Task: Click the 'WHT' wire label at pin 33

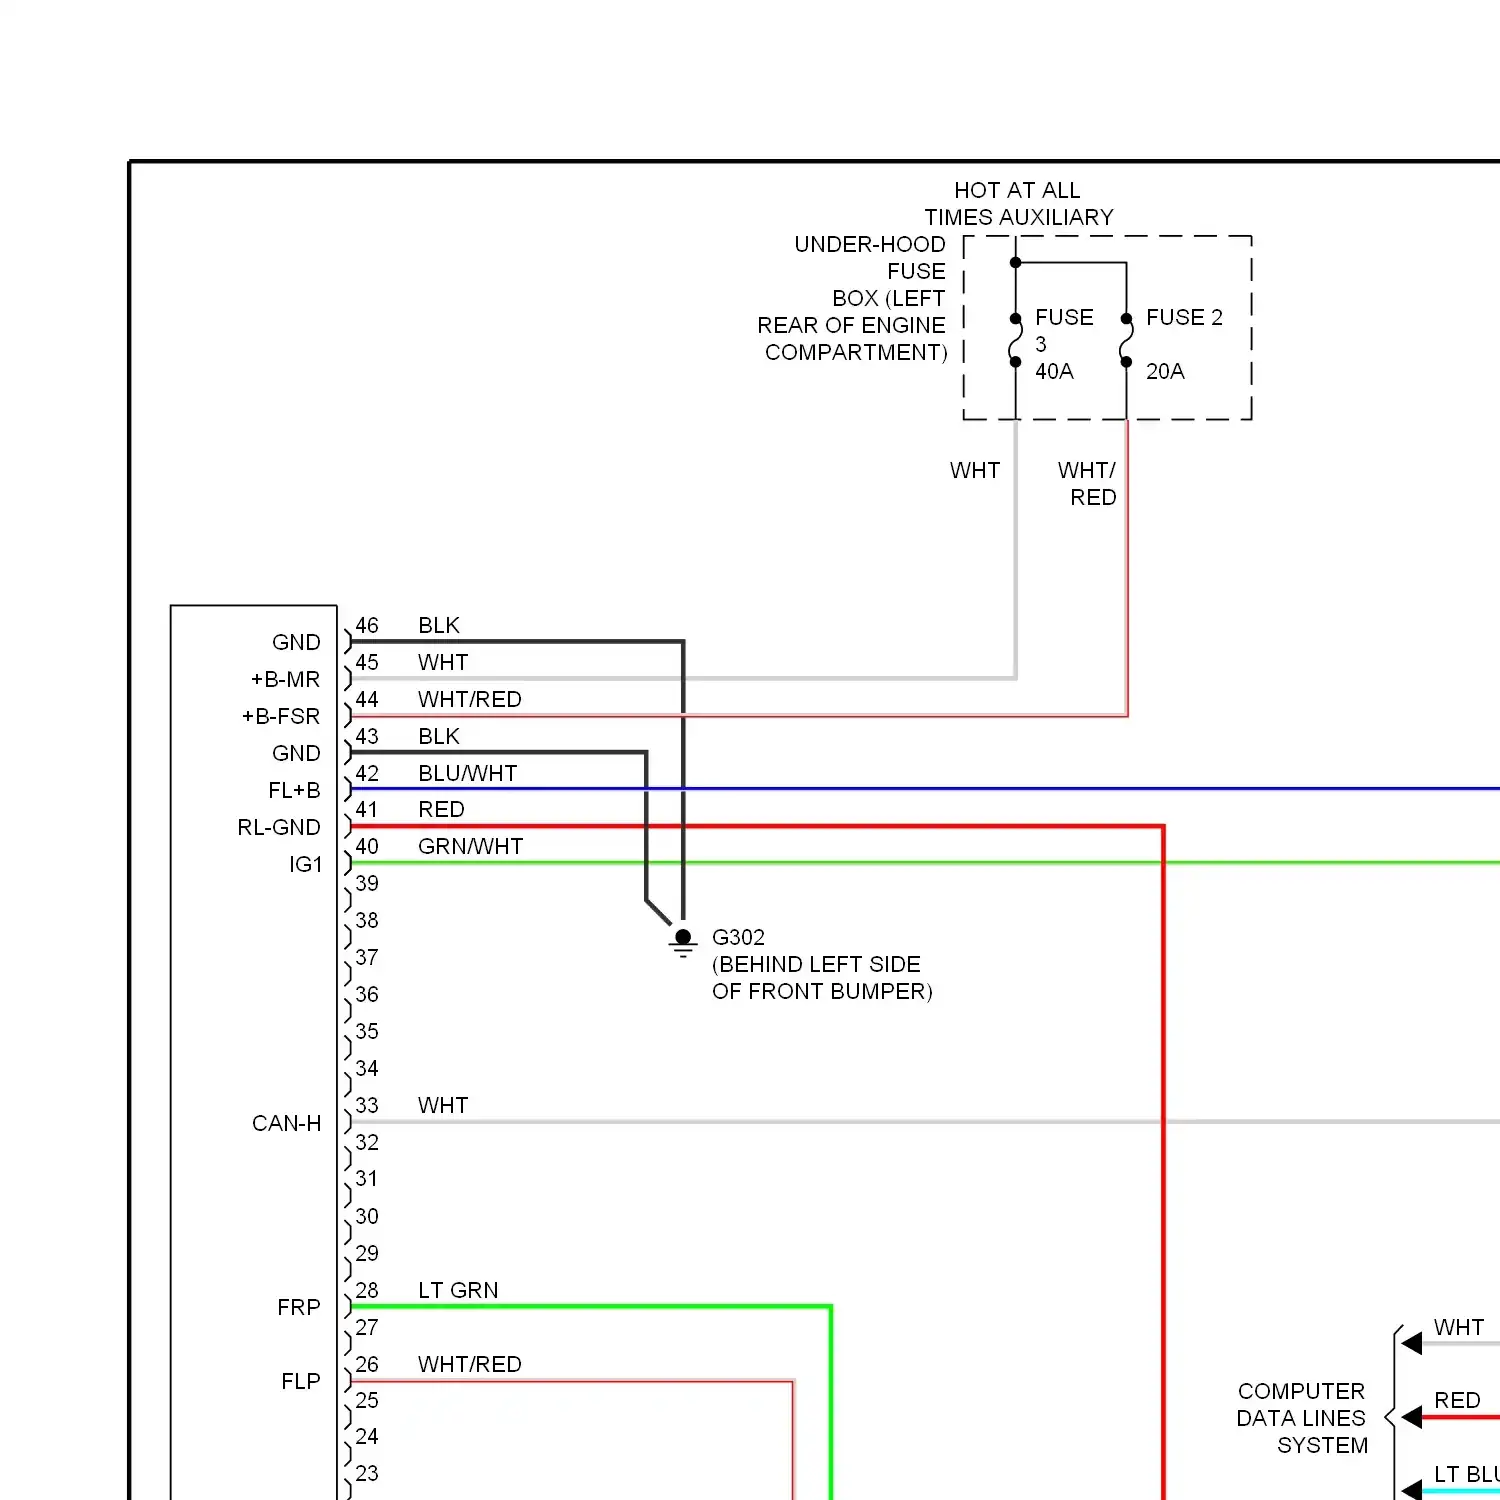Action: tap(443, 1105)
